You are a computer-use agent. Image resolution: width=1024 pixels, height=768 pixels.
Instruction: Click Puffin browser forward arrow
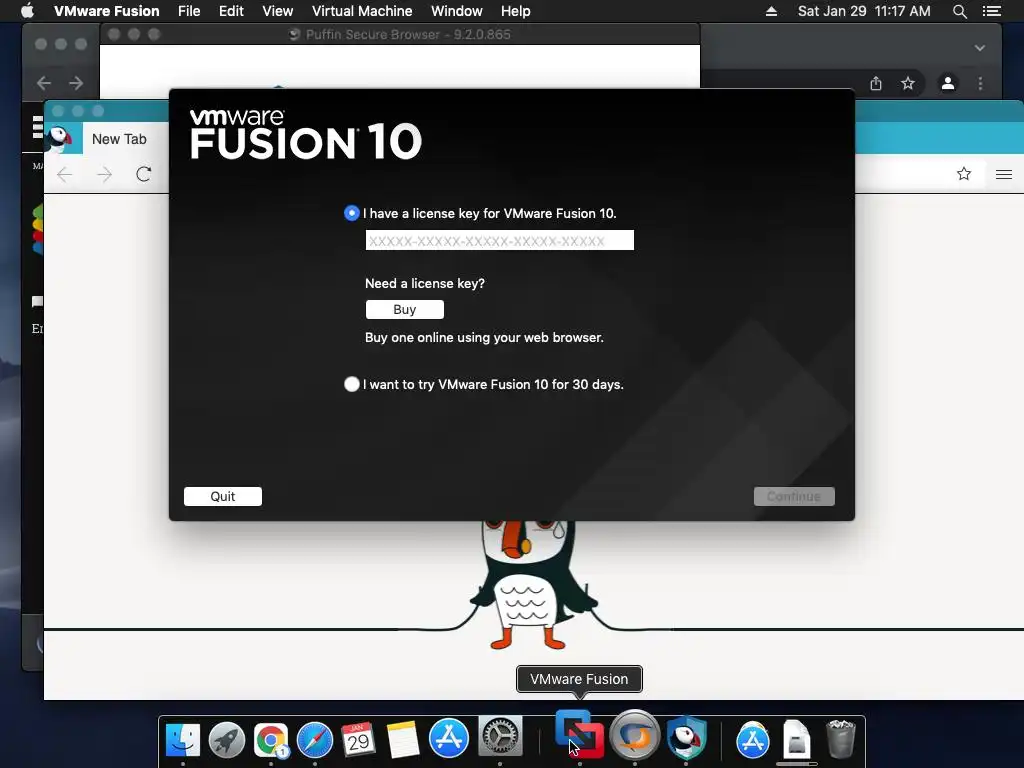click(104, 174)
